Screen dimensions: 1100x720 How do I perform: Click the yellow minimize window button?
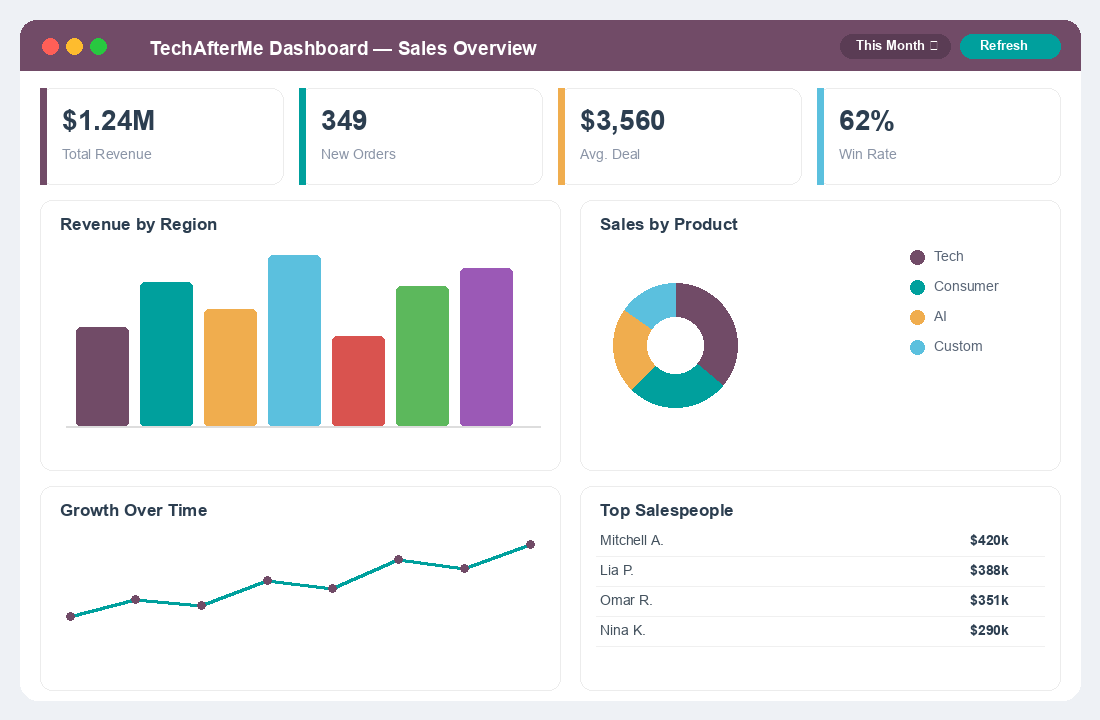74,47
